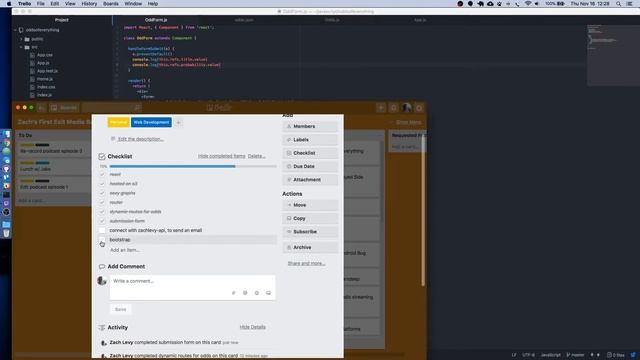Open the Window menu in menu bar

[133, 4]
